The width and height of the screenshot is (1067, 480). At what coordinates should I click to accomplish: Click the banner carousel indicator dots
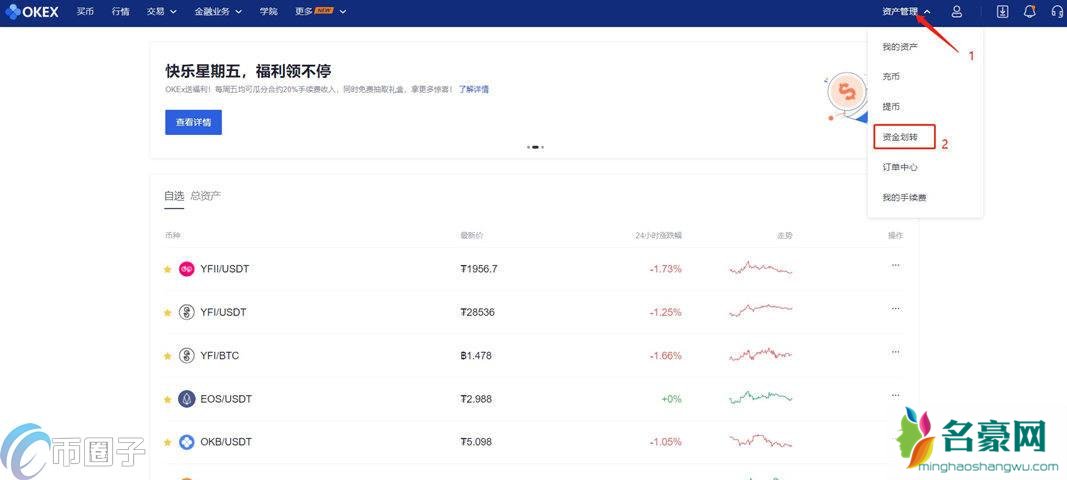click(x=536, y=147)
